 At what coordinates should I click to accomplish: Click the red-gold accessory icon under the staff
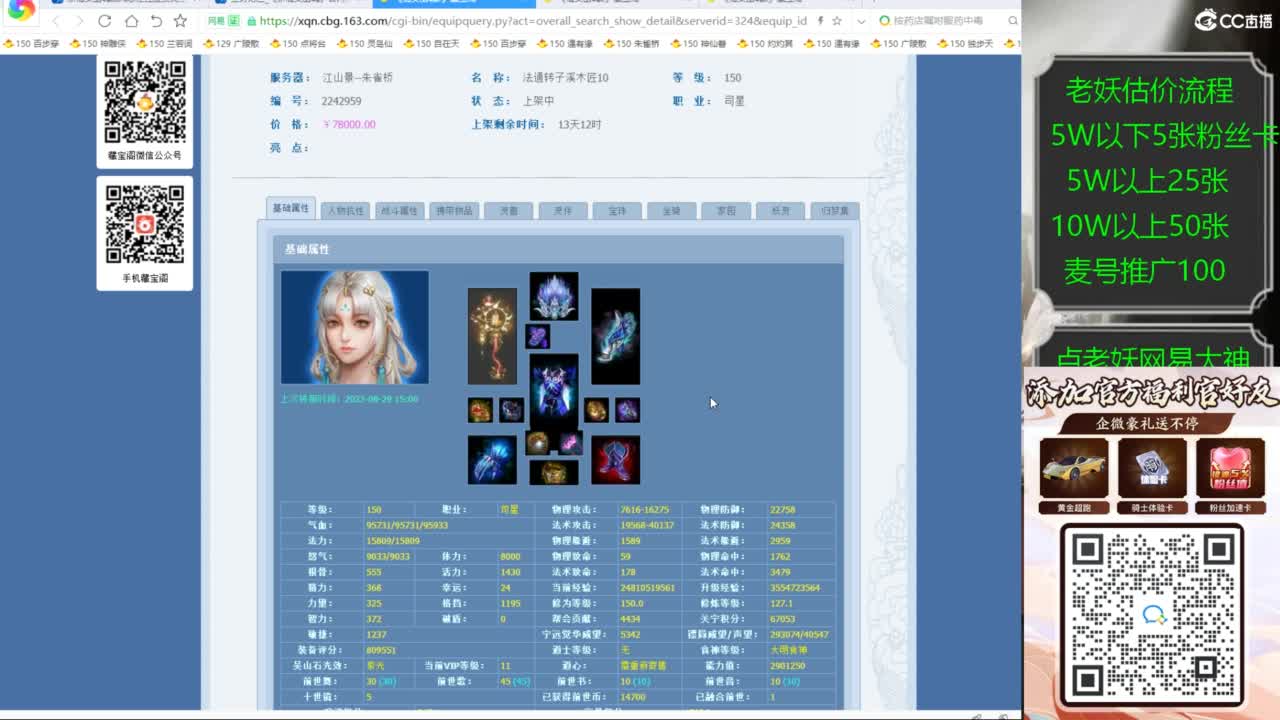(x=480, y=410)
